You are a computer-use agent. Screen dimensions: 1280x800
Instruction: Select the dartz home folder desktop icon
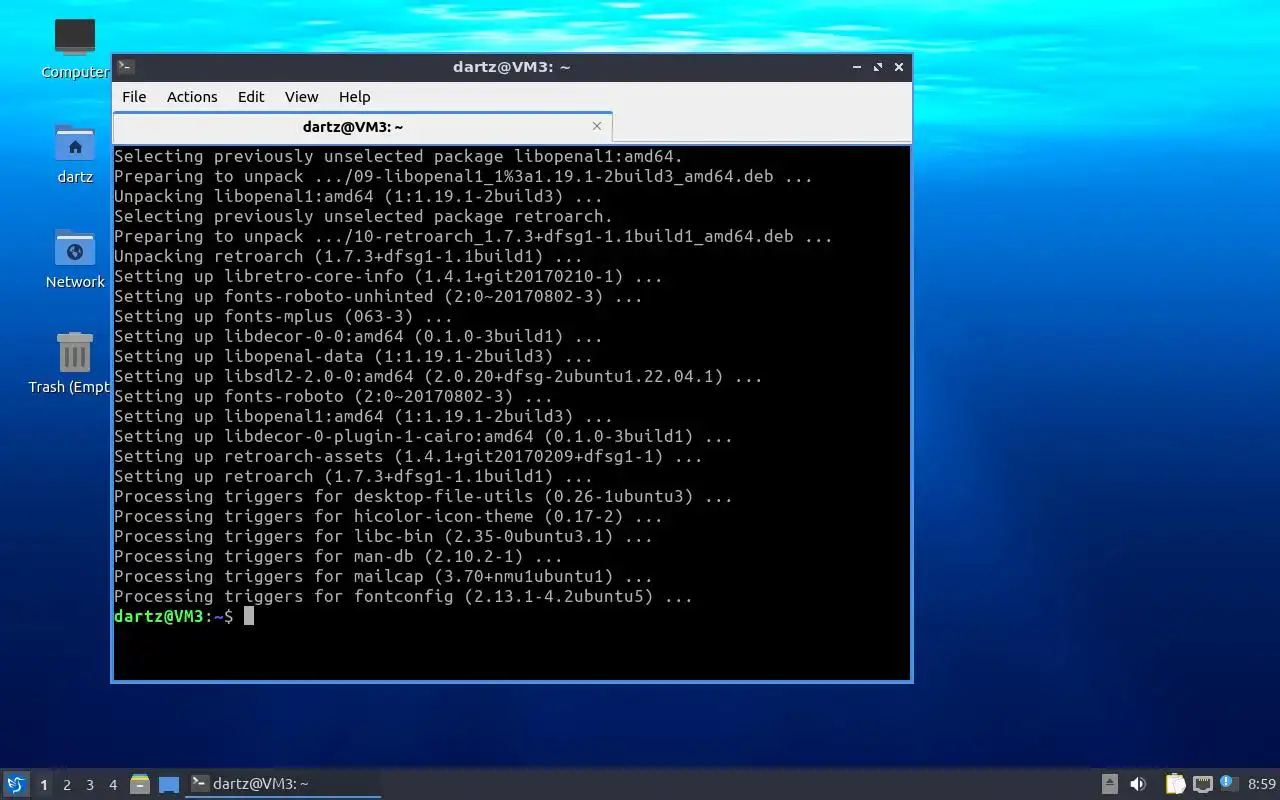[75, 153]
